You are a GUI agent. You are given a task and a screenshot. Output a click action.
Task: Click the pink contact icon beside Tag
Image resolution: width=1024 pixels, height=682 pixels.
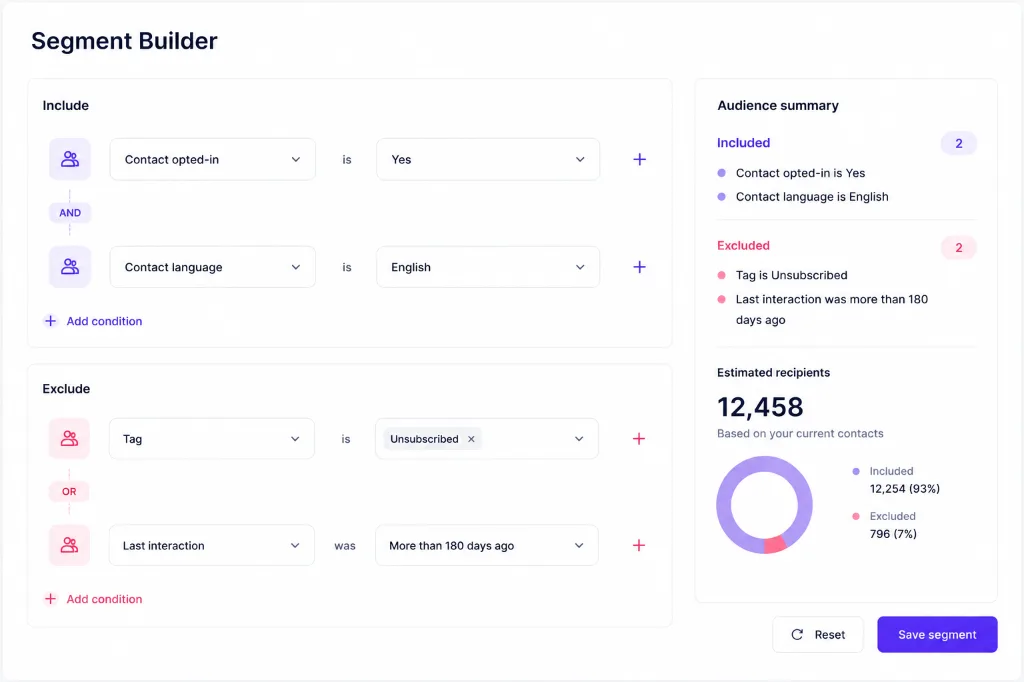[x=69, y=438]
